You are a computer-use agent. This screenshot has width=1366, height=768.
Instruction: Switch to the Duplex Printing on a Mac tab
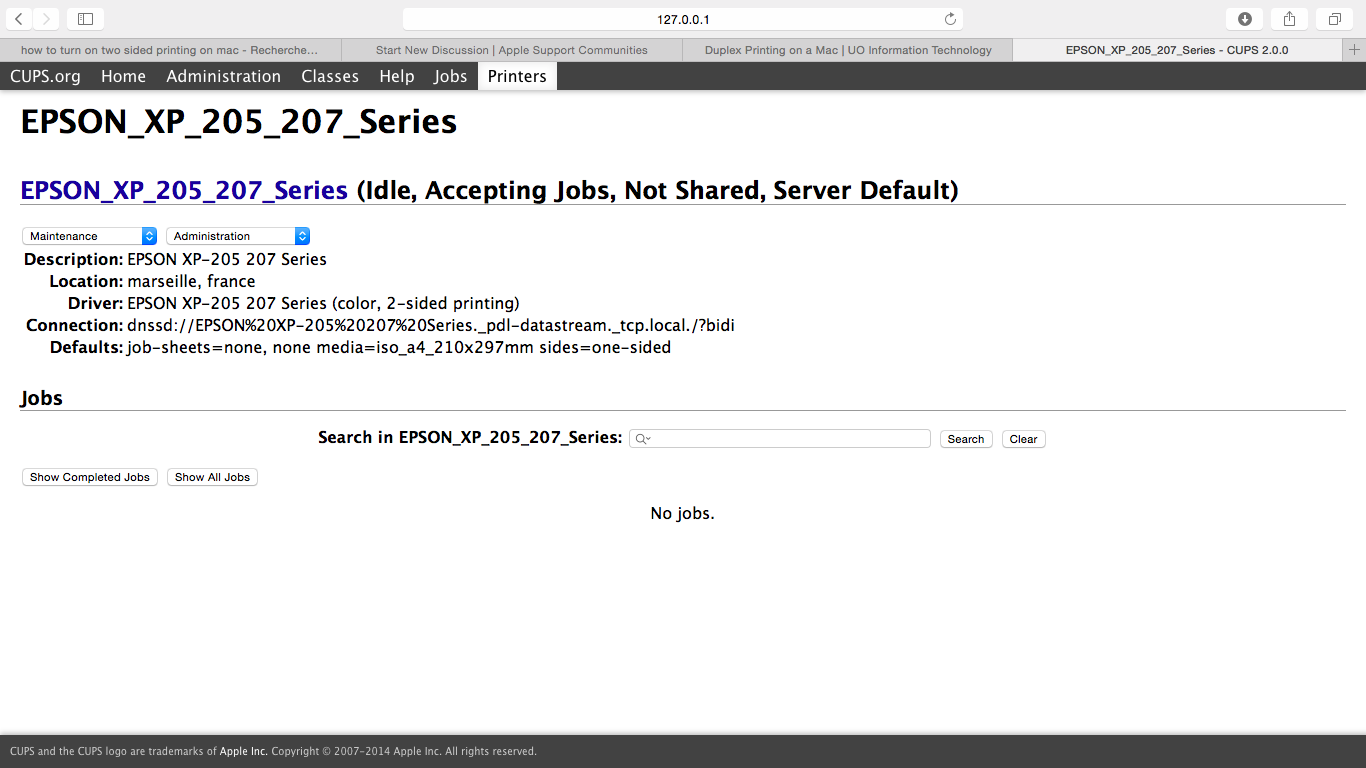[x=848, y=50]
